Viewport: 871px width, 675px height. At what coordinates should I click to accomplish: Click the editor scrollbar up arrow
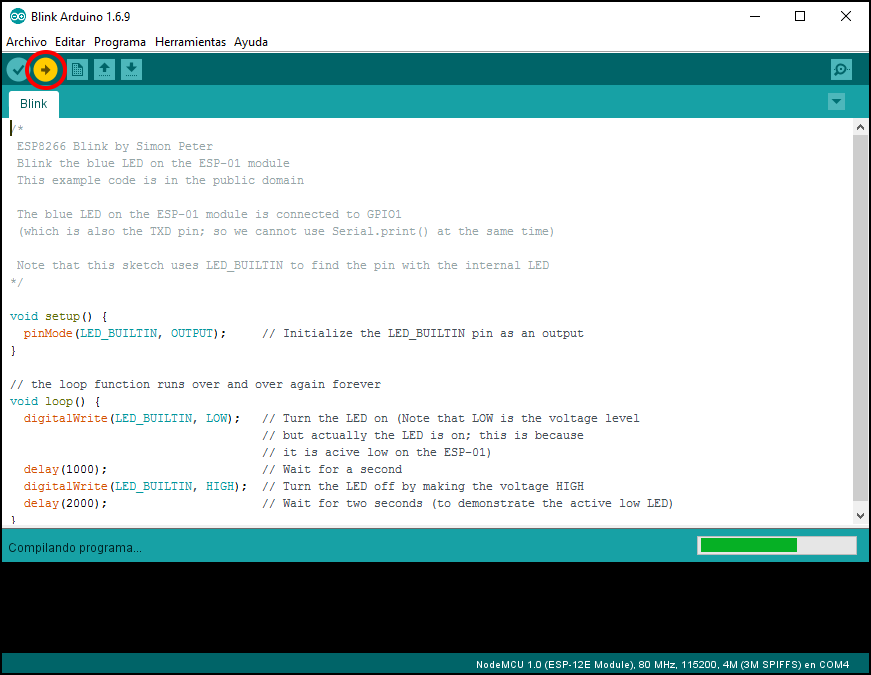click(x=860, y=127)
